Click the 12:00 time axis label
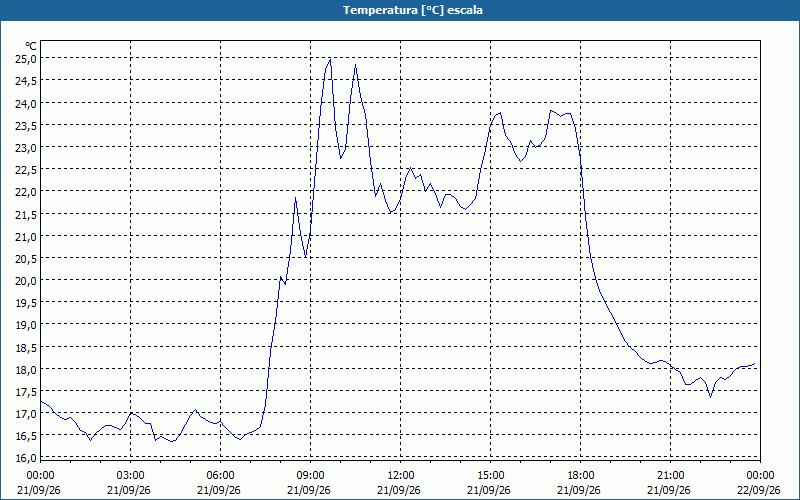This screenshot has width=800, height=500. (401, 476)
